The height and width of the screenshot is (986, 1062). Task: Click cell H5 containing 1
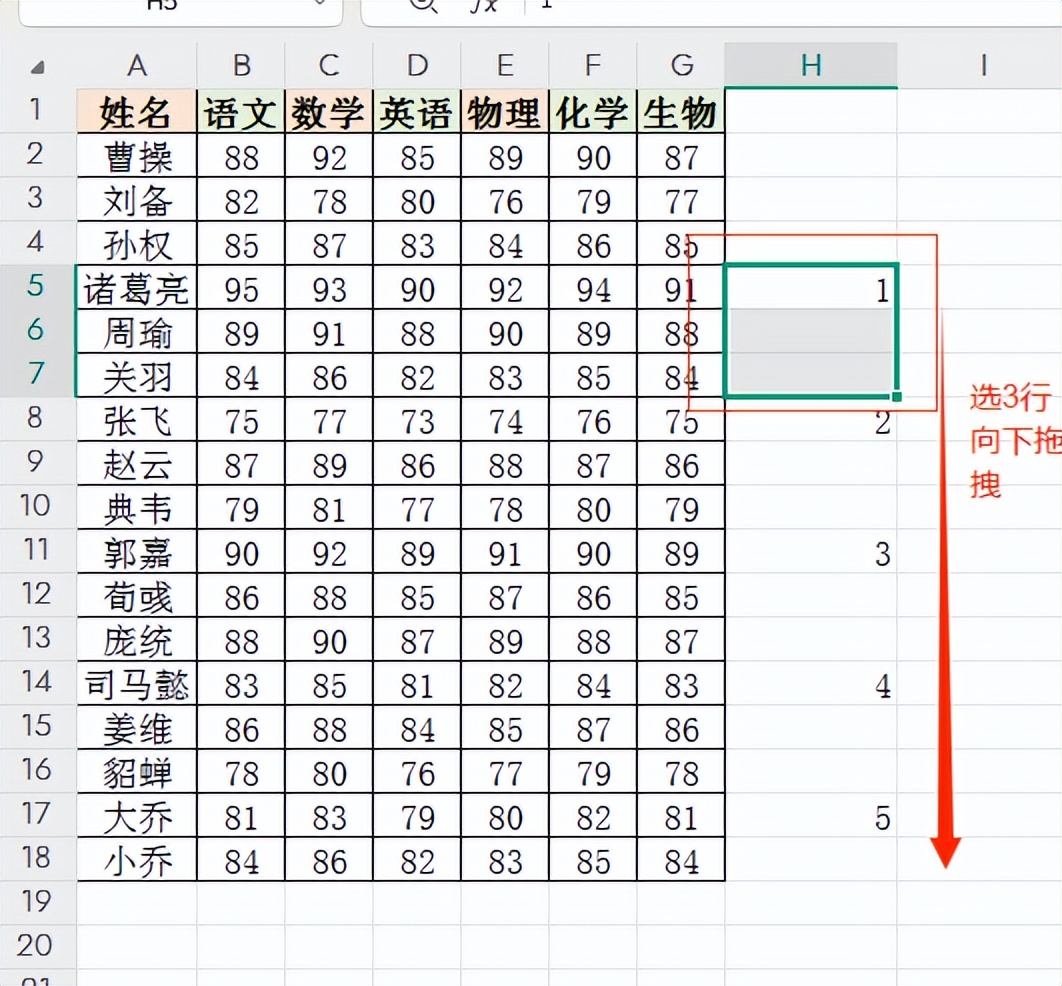[811, 288]
